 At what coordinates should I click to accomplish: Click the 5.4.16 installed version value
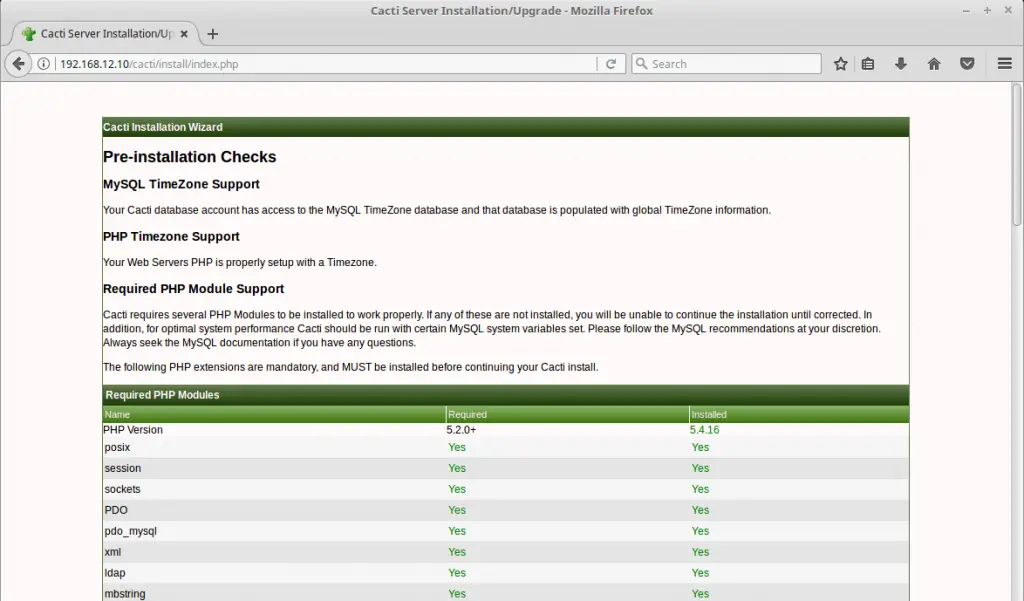click(x=705, y=430)
